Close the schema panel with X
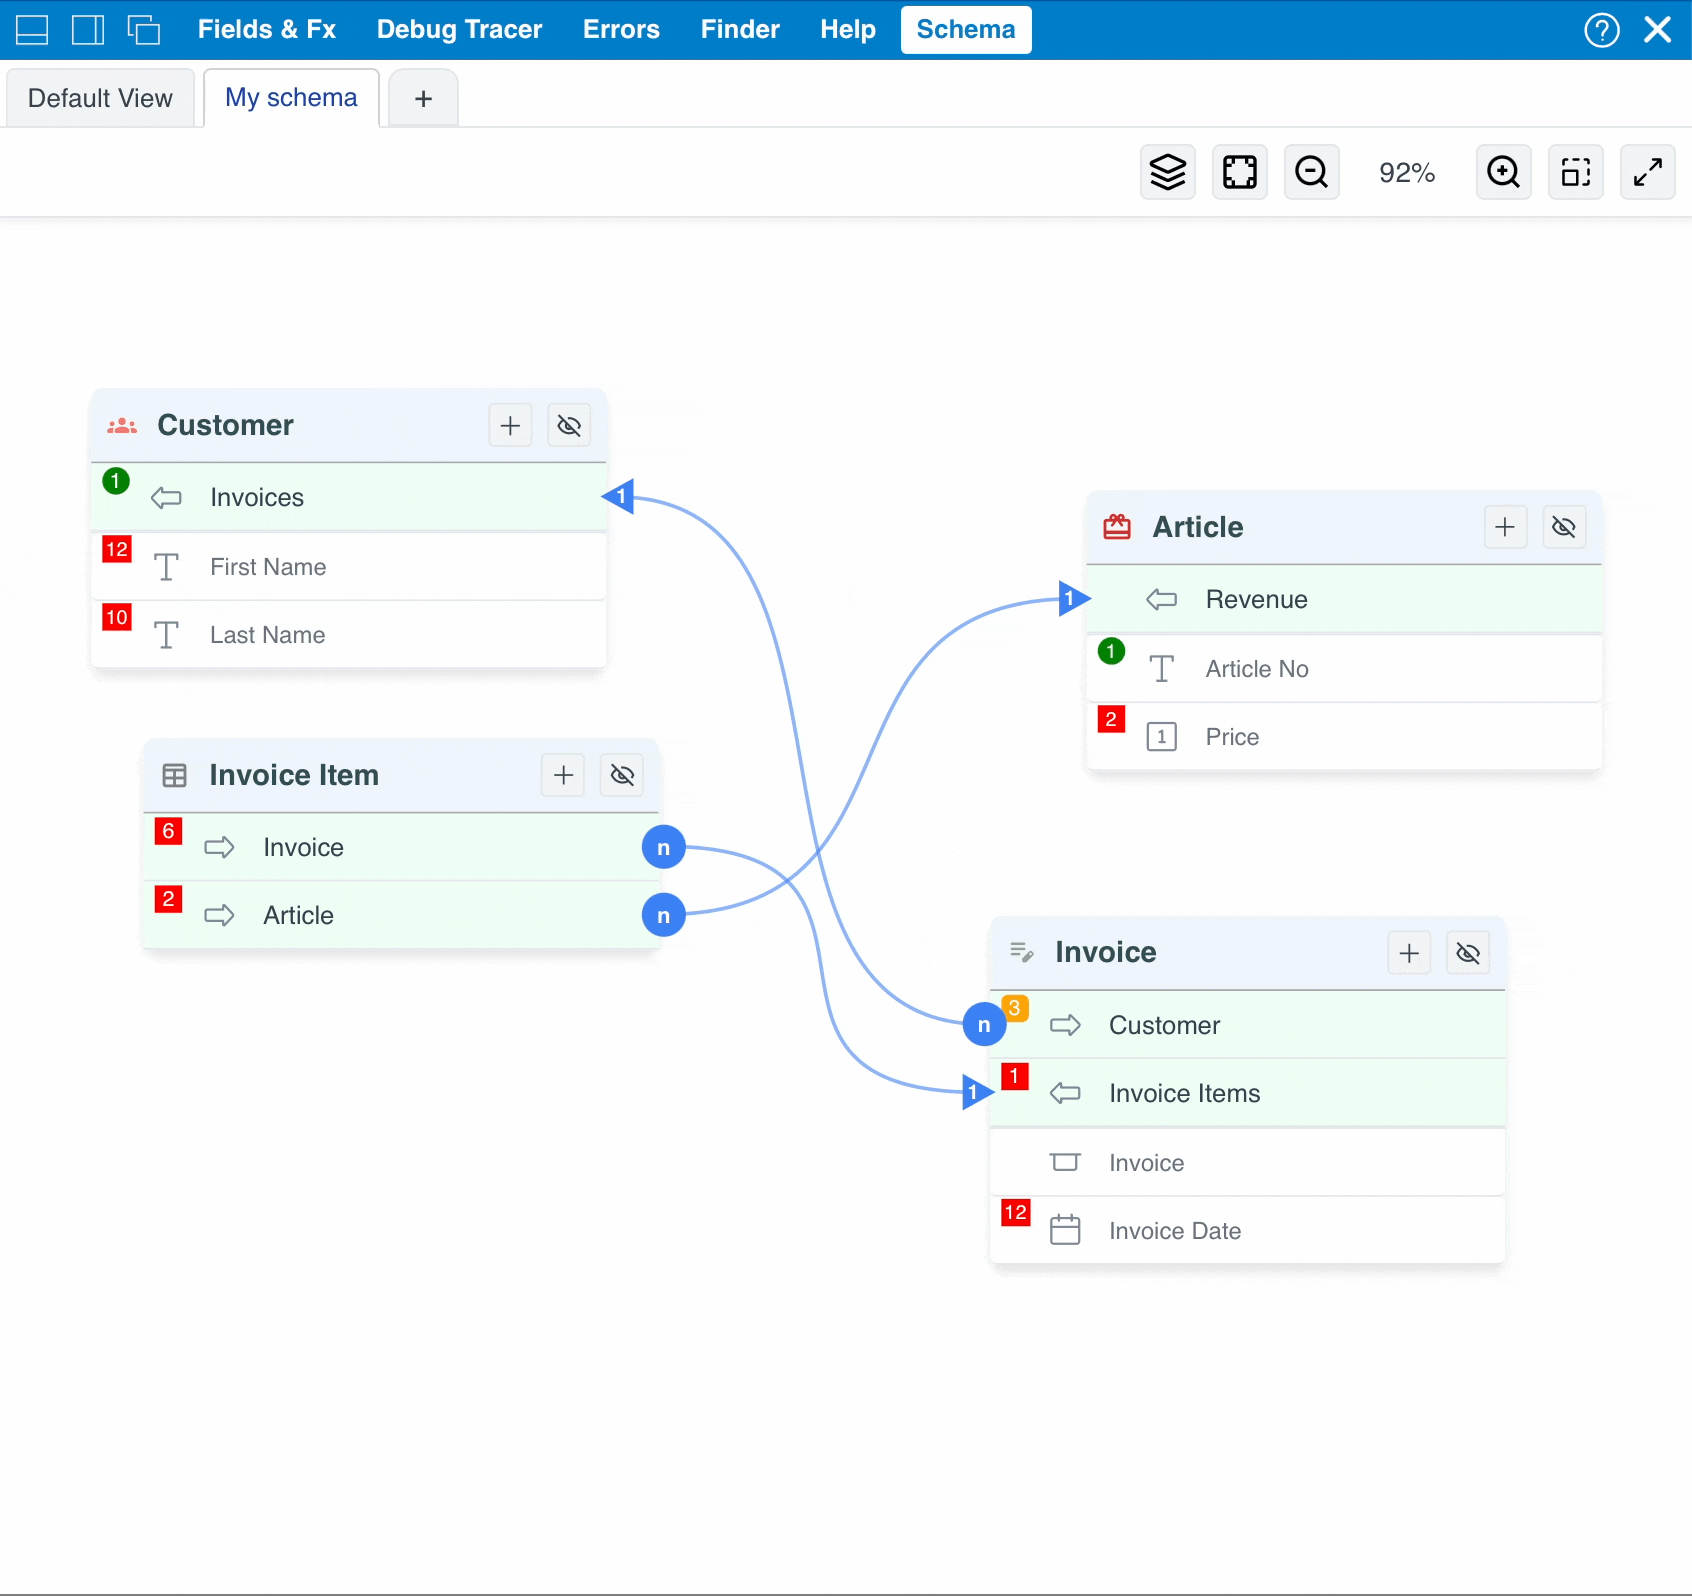Viewport: 1692px width, 1596px height. pyautogui.click(x=1658, y=30)
